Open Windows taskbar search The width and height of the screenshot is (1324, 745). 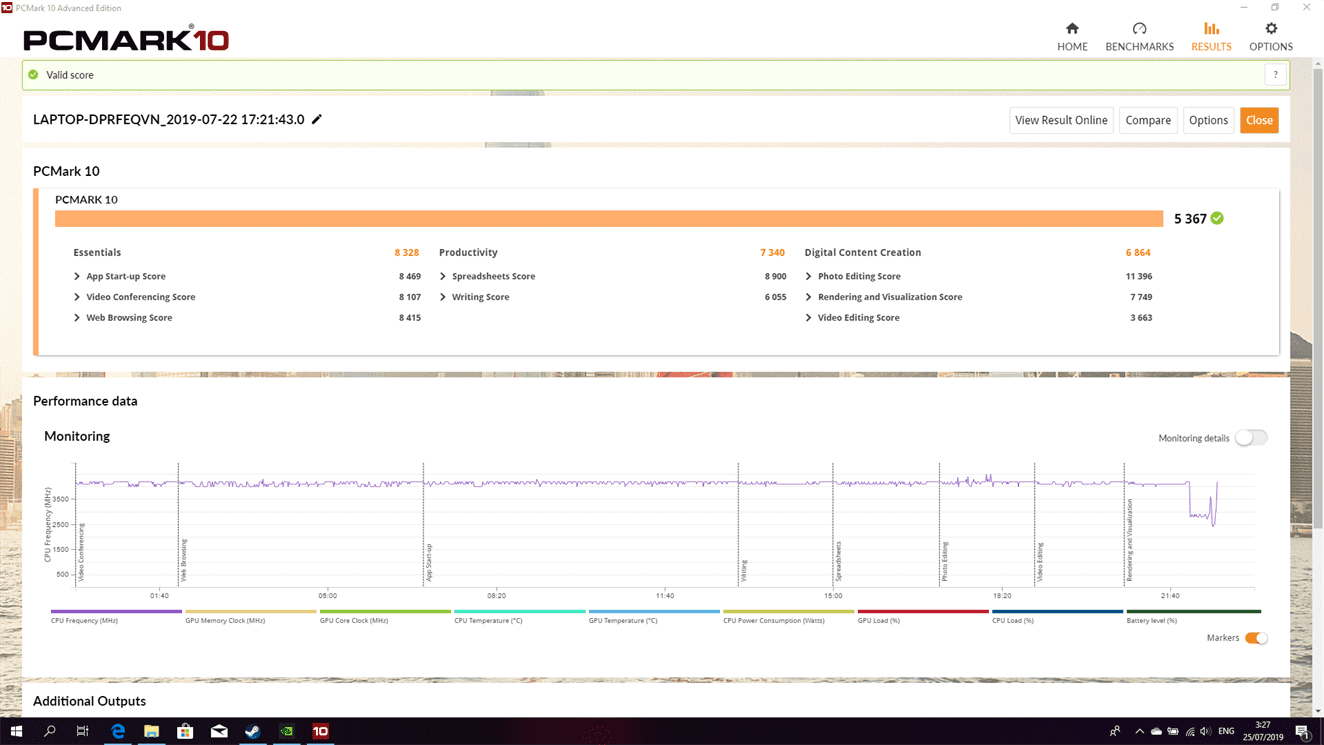tap(50, 731)
